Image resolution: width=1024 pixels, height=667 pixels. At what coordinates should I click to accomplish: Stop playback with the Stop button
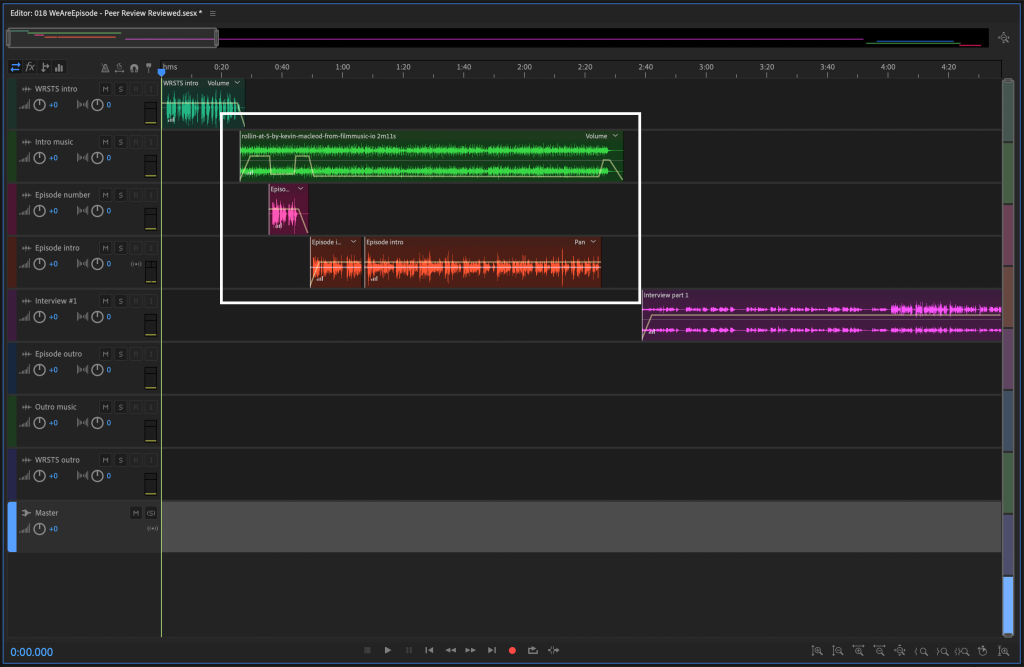(x=367, y=650)
